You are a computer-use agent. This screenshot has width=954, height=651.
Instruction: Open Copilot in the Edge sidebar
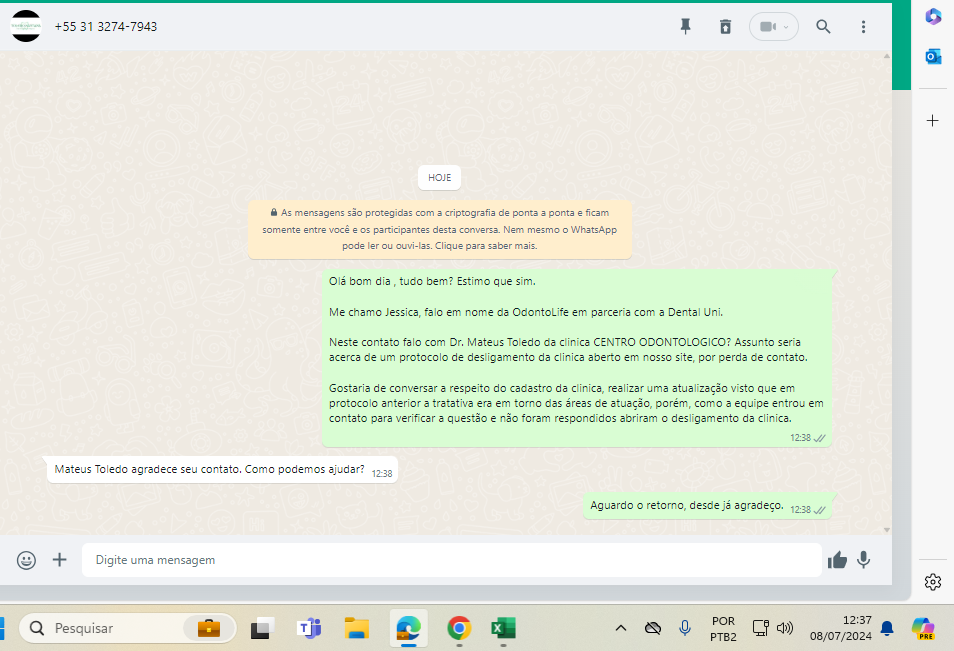click(x=933, y=16)
